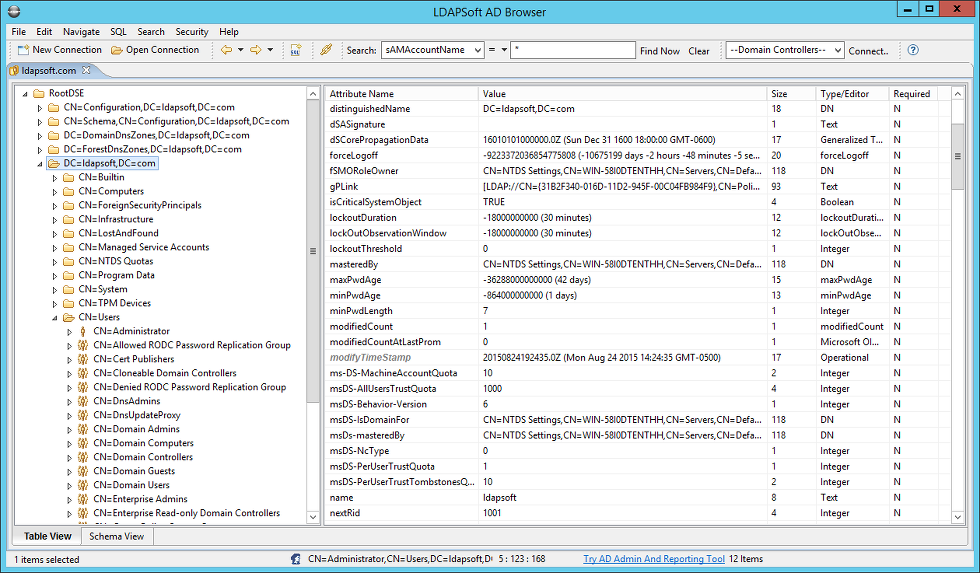Image resolution: width=980 pixels, height=573 pixels.
Task: Click the Domain Guests group icon
Action: click(82, 471)
